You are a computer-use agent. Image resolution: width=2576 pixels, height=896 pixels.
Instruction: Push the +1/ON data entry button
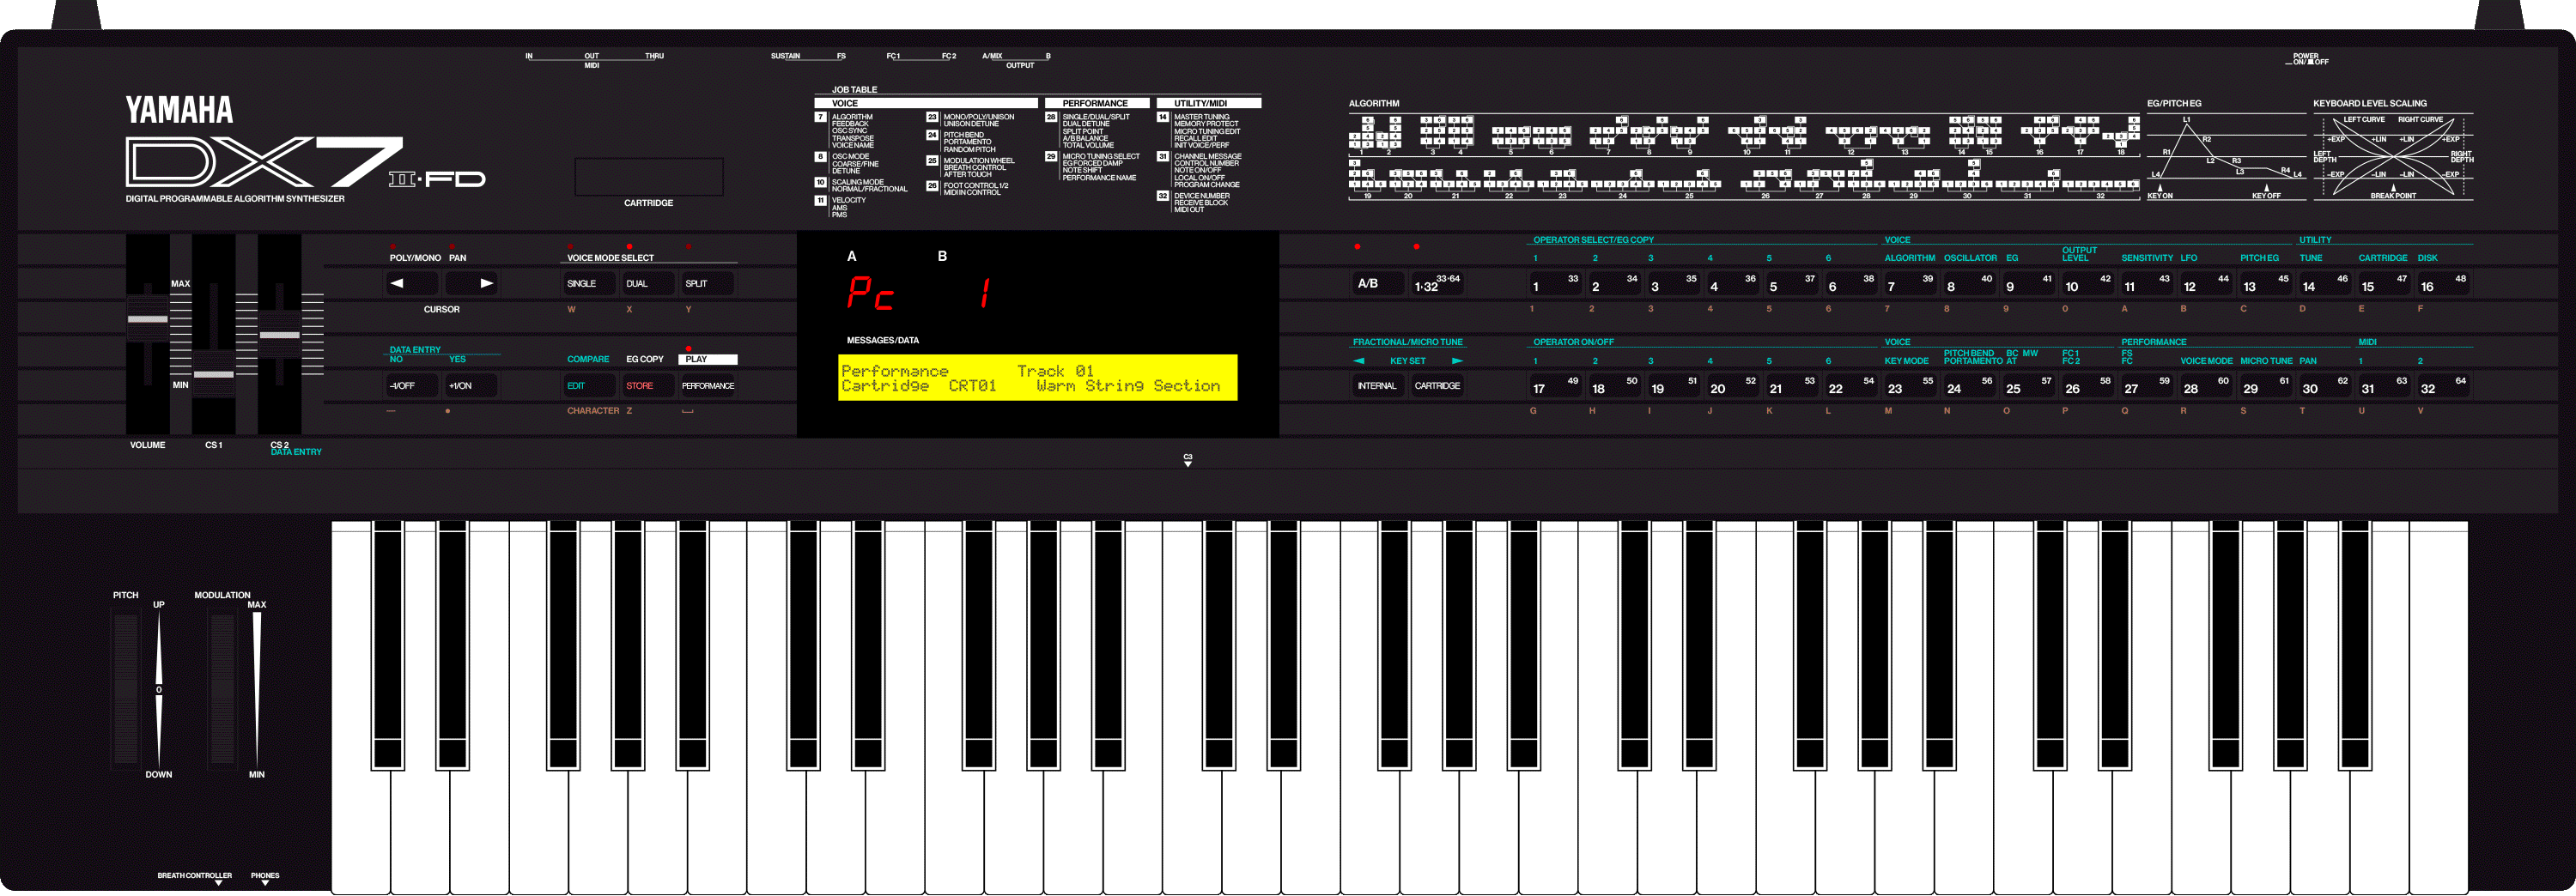point(471,386)
